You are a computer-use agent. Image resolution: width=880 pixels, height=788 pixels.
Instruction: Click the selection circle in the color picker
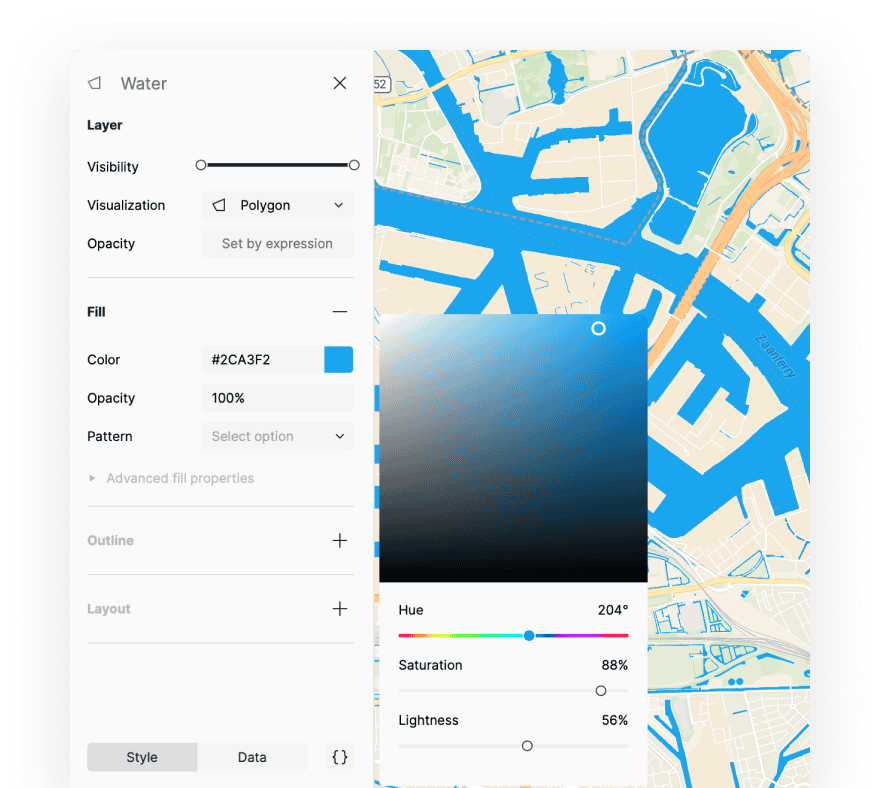(598, 328)
